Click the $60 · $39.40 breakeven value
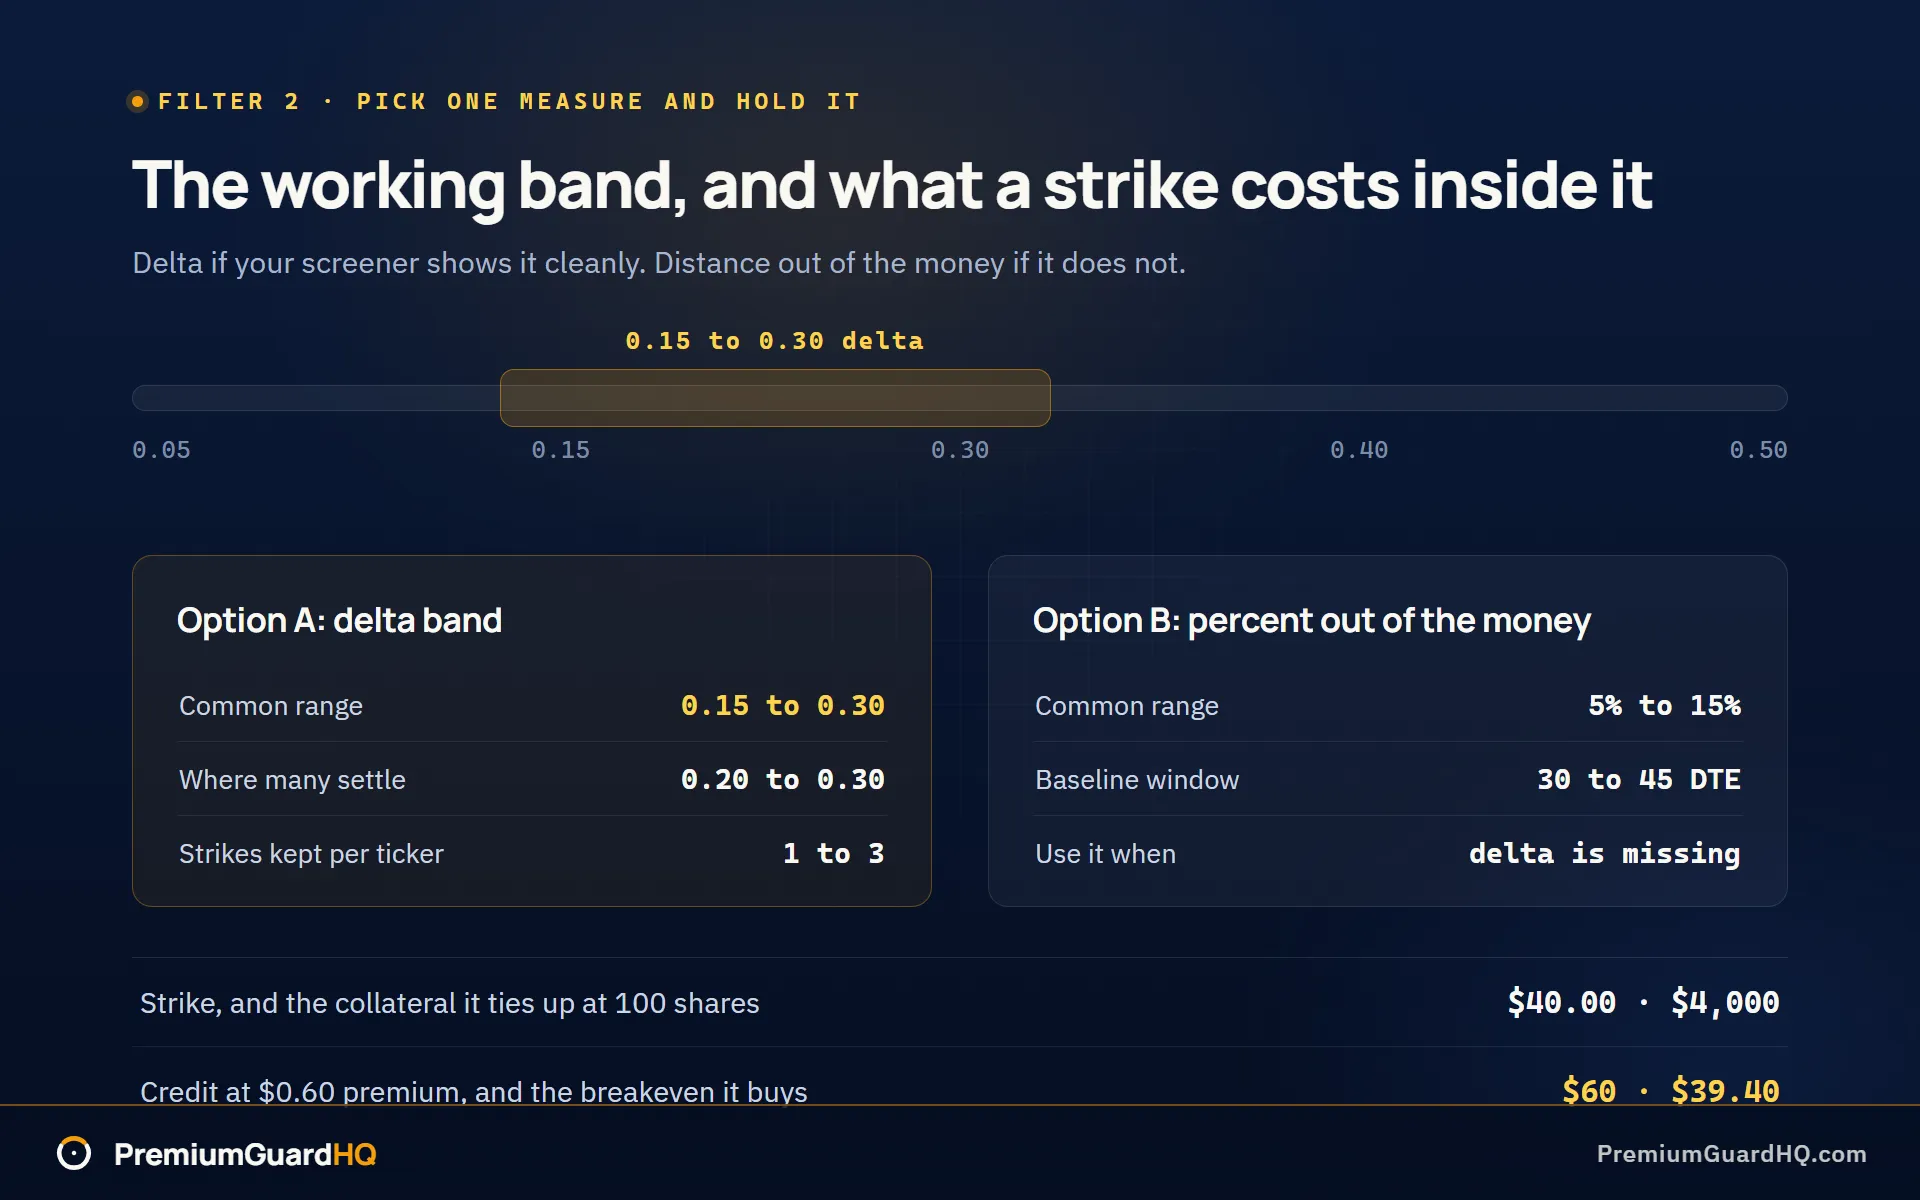Viewport: 1920px width, 1200px height. click(1670, 1090)
